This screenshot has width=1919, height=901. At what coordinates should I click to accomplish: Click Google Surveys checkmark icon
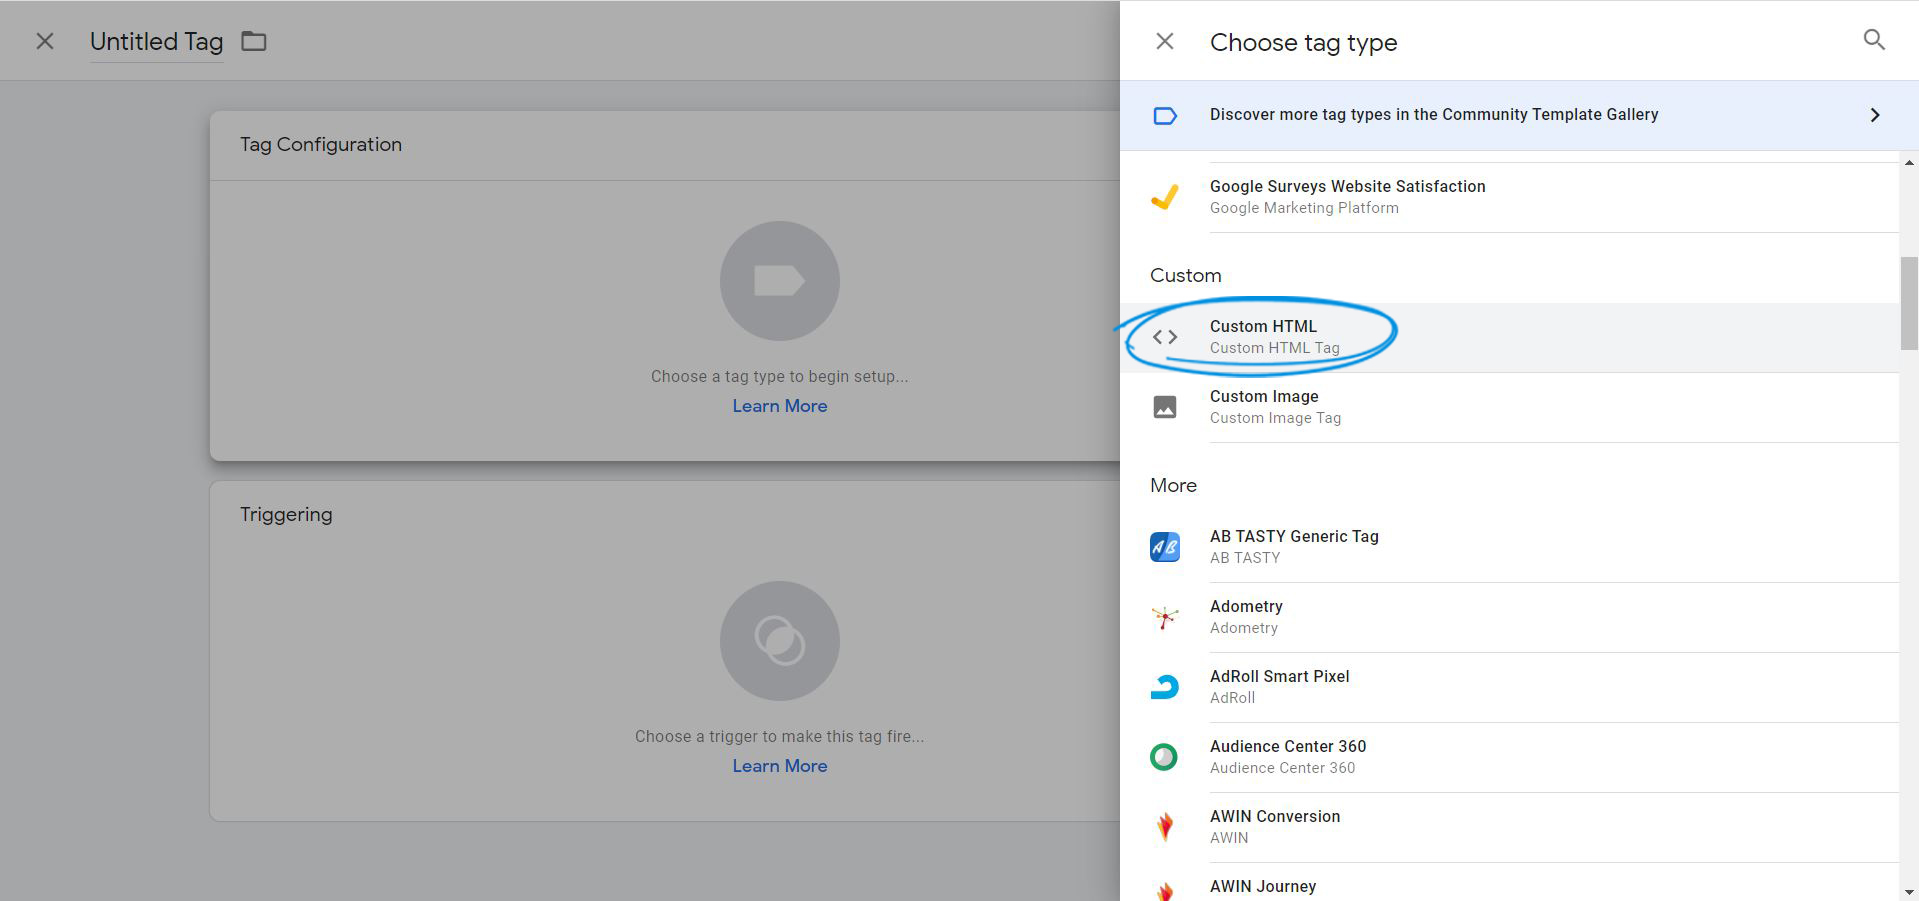[x=1165, y=197]
